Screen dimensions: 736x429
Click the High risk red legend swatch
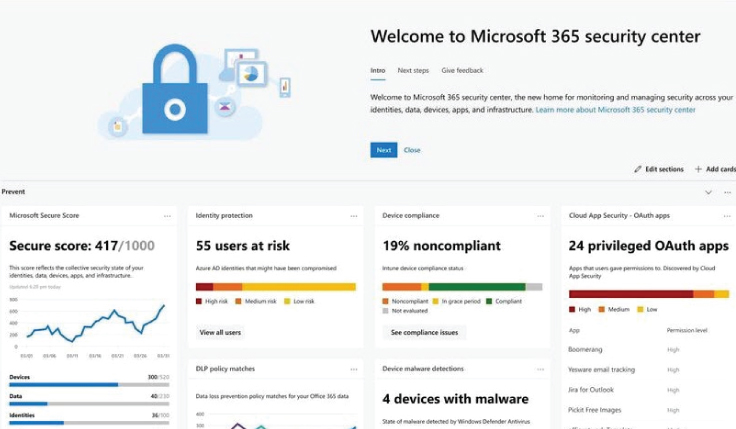pos(199,301)
